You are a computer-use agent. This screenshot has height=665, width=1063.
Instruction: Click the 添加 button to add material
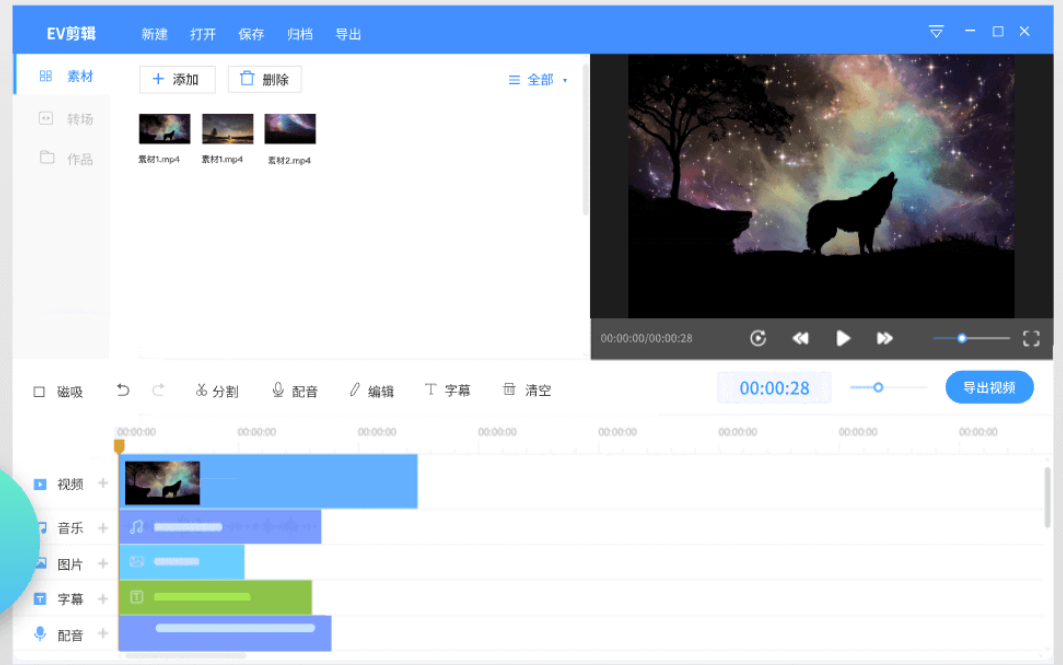(x=177, y=79)
